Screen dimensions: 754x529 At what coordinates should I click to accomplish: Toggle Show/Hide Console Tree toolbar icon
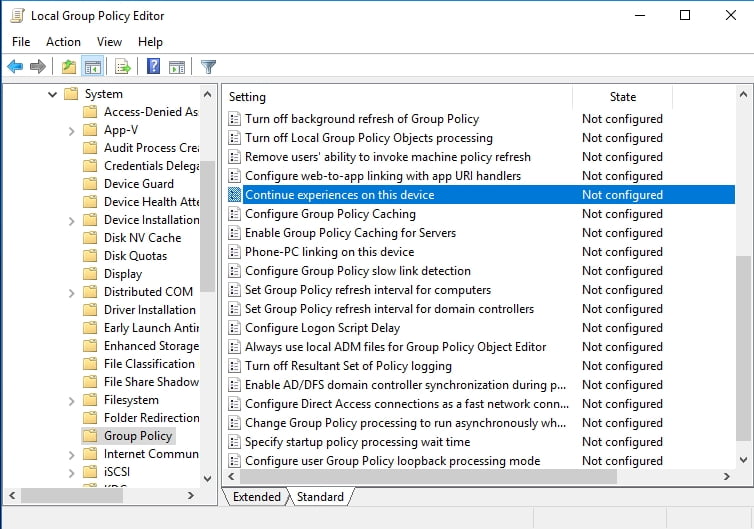(92, 67)
